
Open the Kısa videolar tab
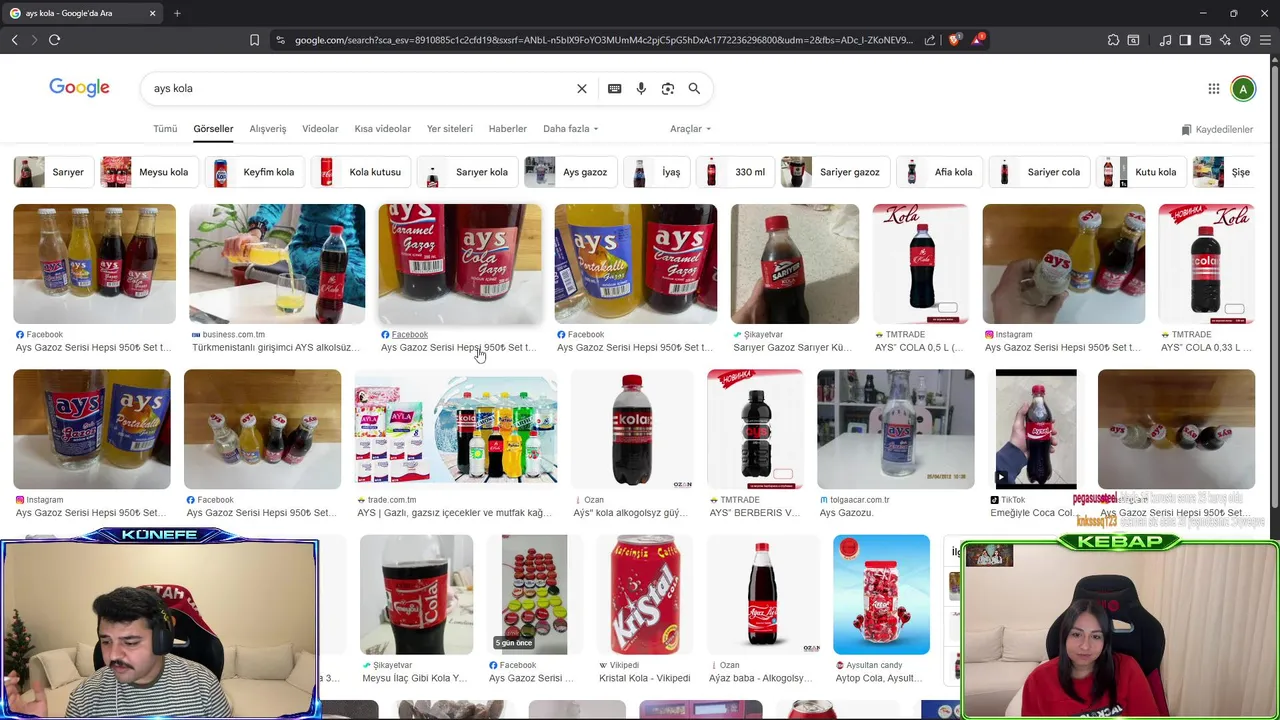(382, 129)
